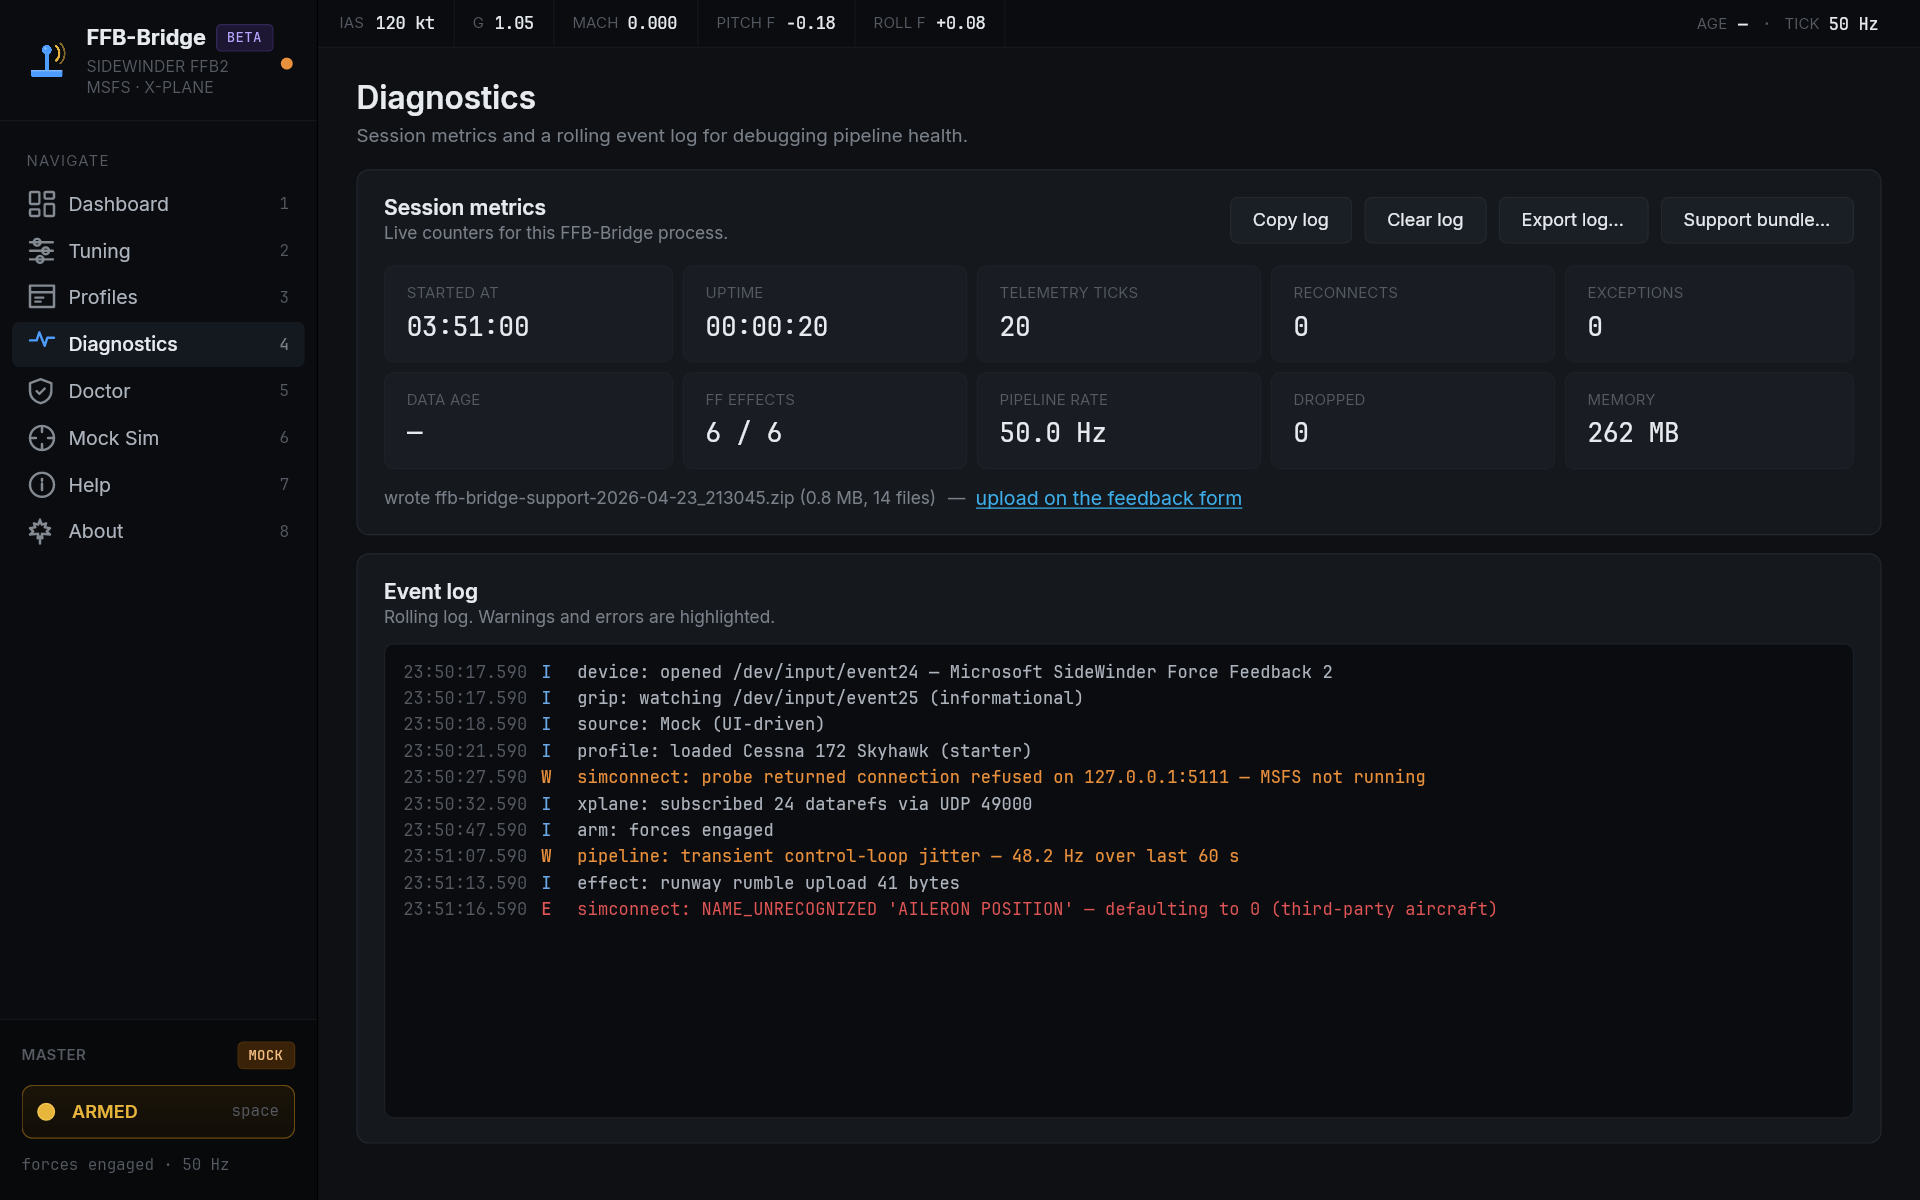Click the About gear icon
This screenshot has height=1200, width=1920.
click(41, 531)
